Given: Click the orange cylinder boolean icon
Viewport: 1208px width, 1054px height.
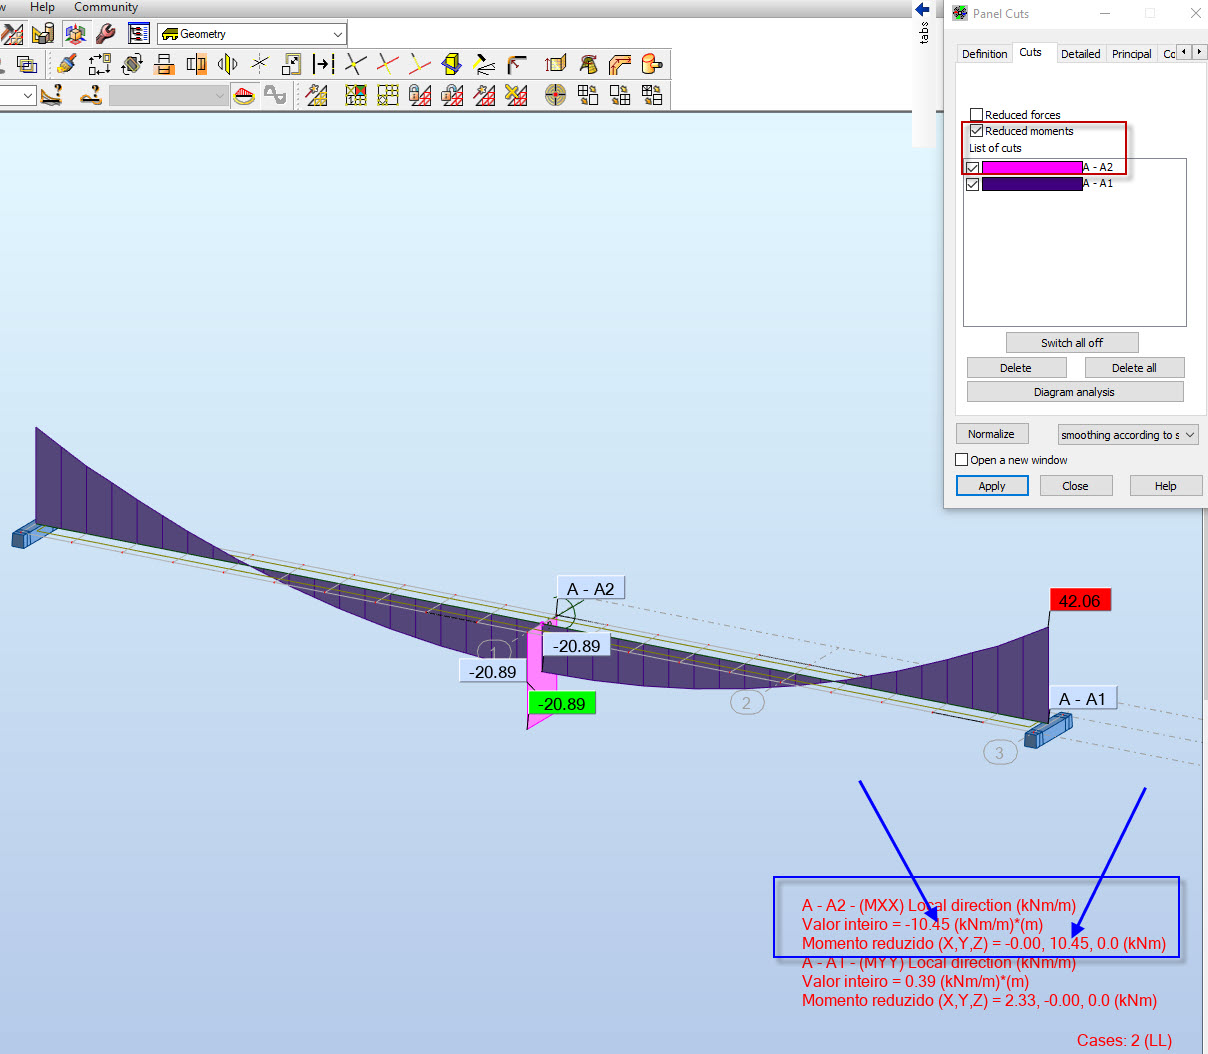Looking at the screenshot, I should point(652,65).
